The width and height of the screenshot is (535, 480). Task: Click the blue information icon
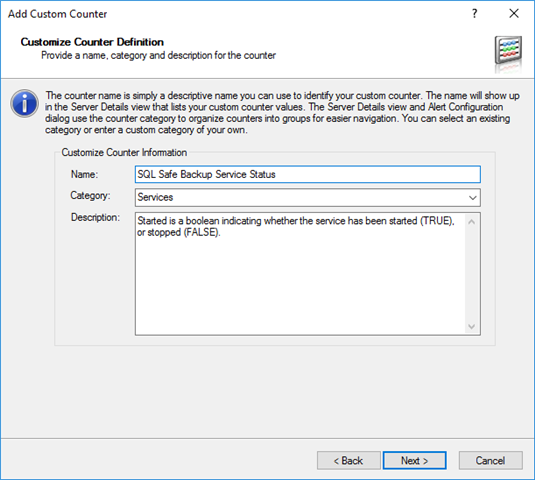pos(24,103)
